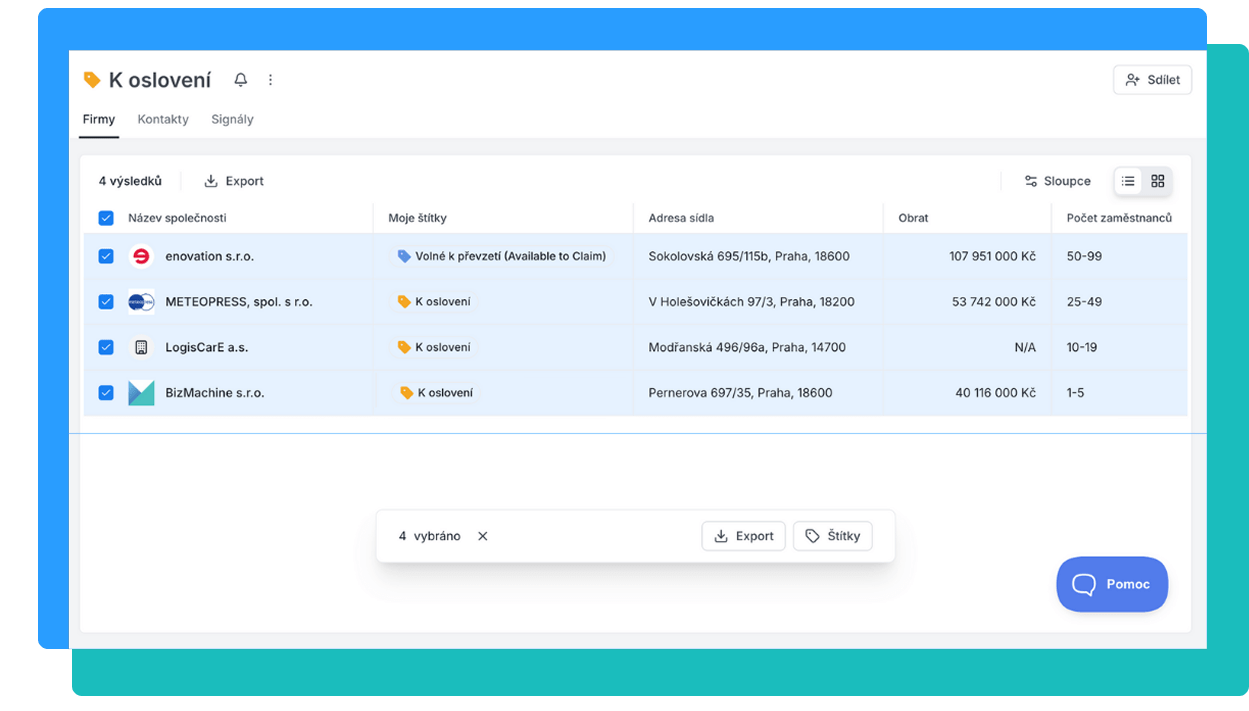The height and width of the screenshot is (711, 1249).
Task: Click the Obrat column header
Action: (913, 218)
